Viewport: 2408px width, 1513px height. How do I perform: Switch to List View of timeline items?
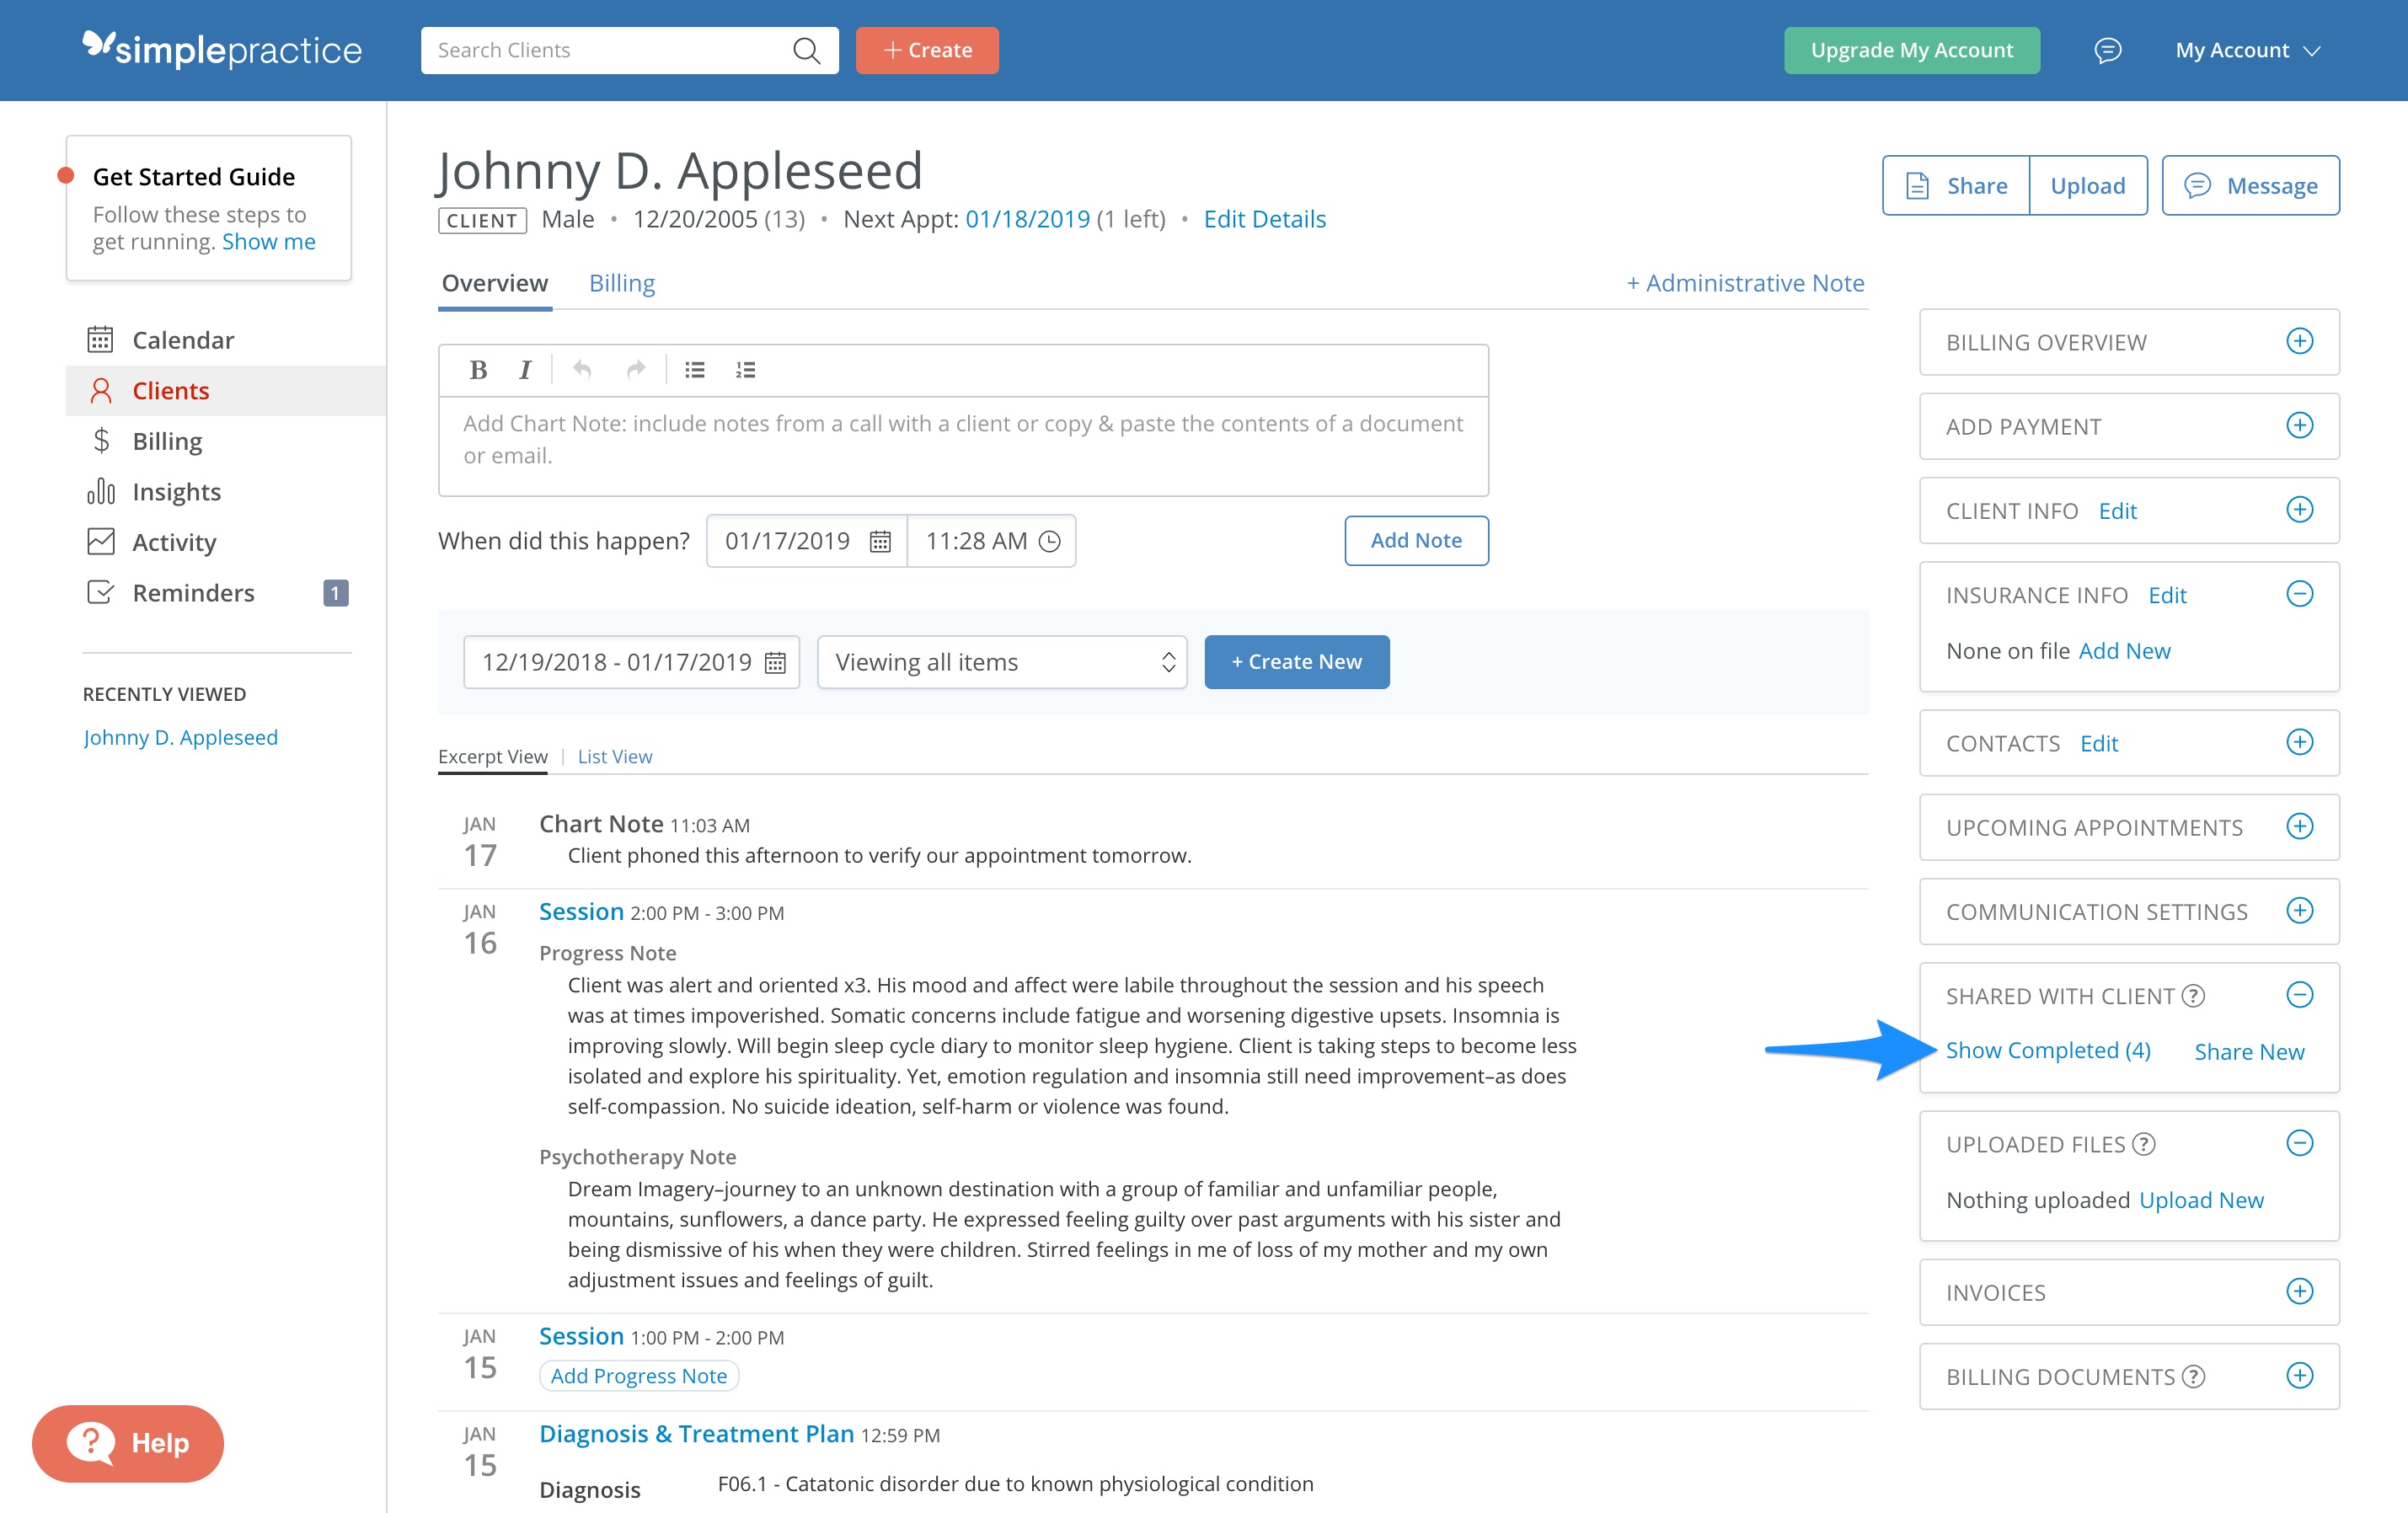(x=614, y=756)
